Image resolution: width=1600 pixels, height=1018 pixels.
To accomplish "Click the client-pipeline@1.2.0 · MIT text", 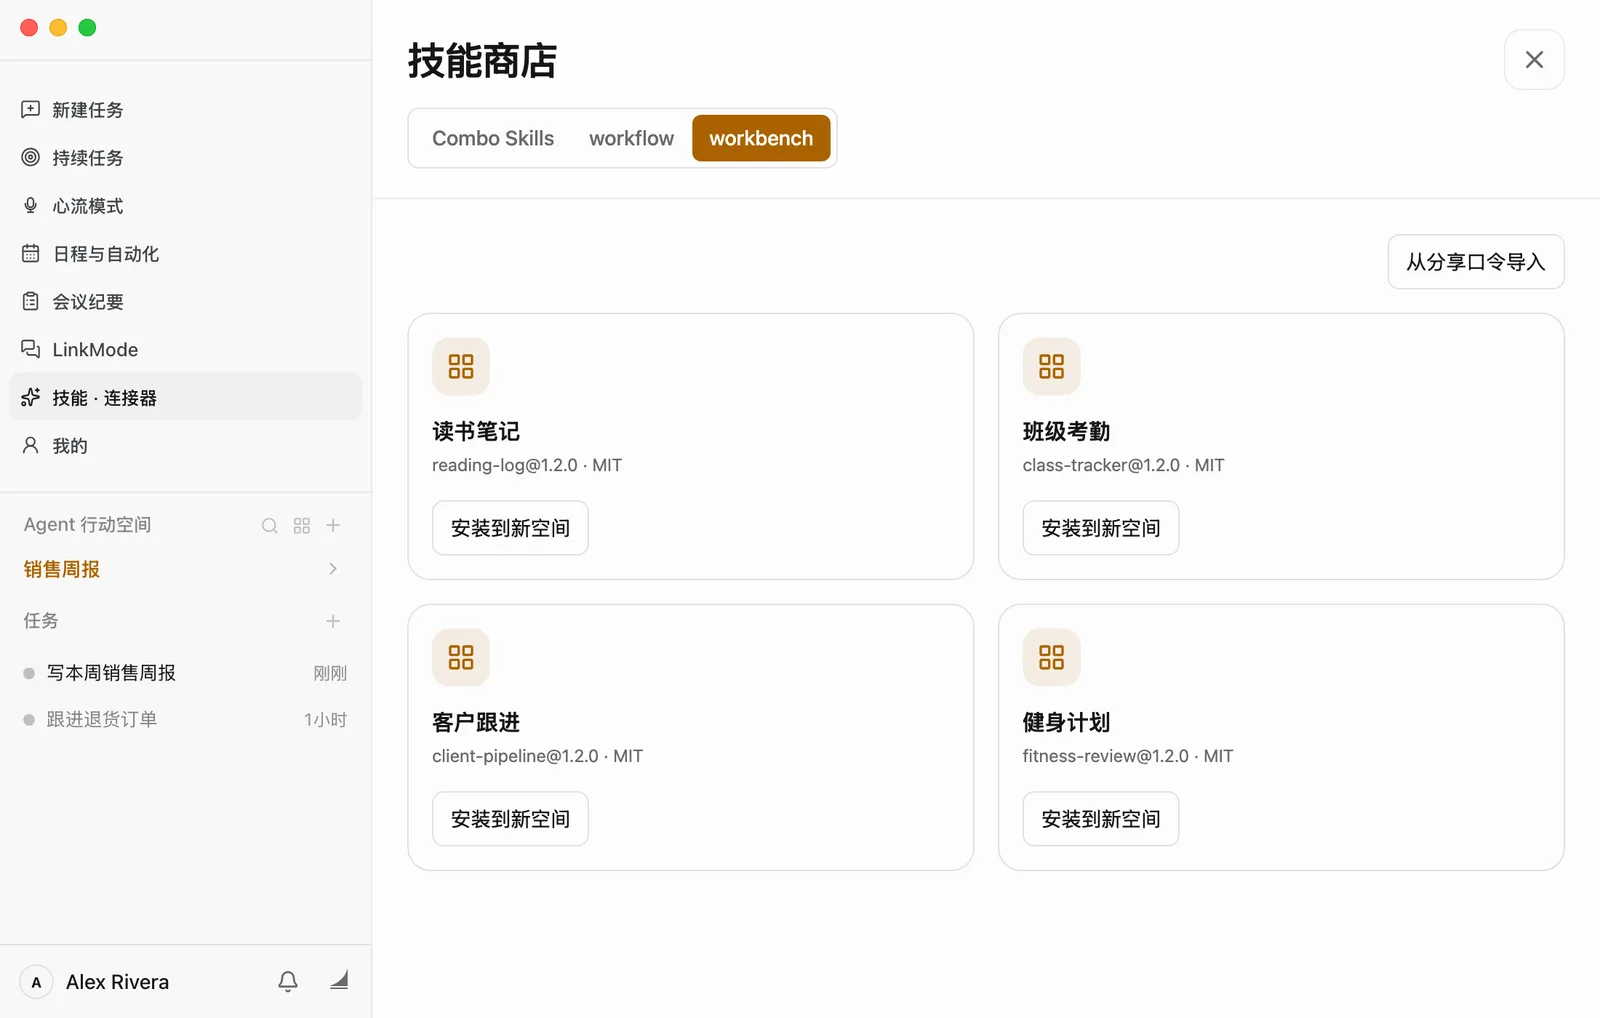I will click(x=537, y=756).
